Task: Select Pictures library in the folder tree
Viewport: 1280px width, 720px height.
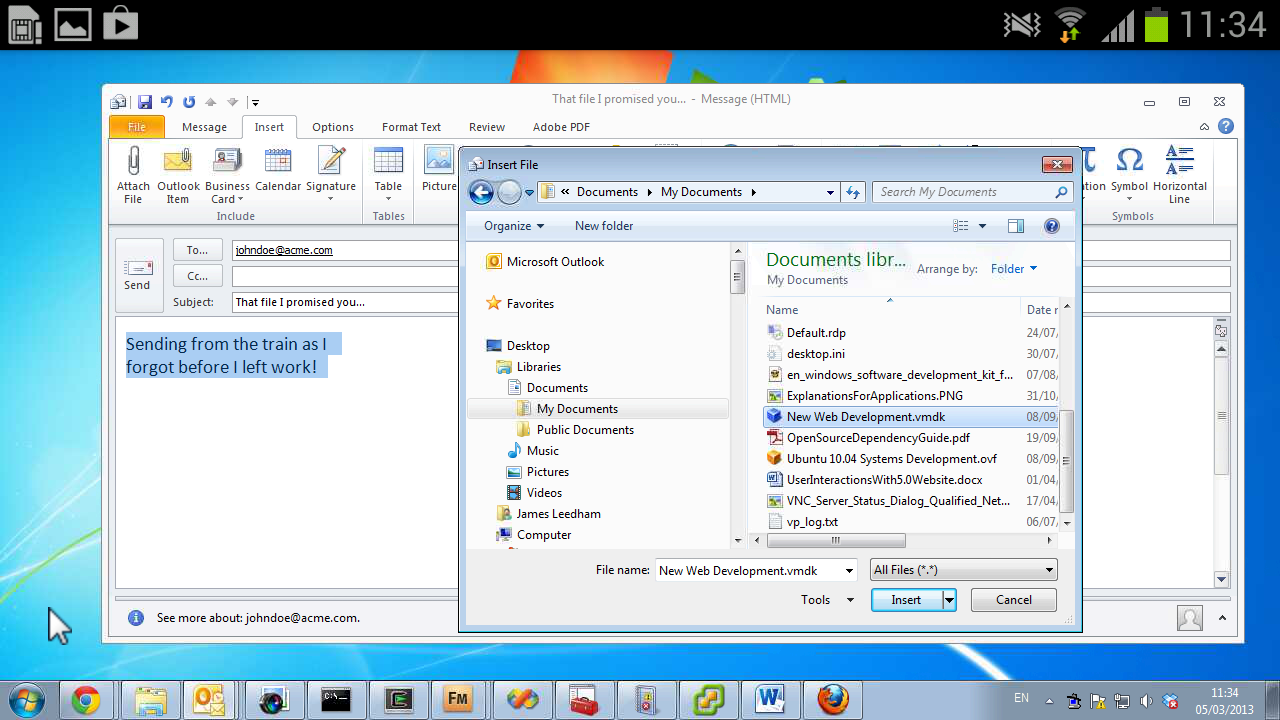Action: [x=548, y=472]
